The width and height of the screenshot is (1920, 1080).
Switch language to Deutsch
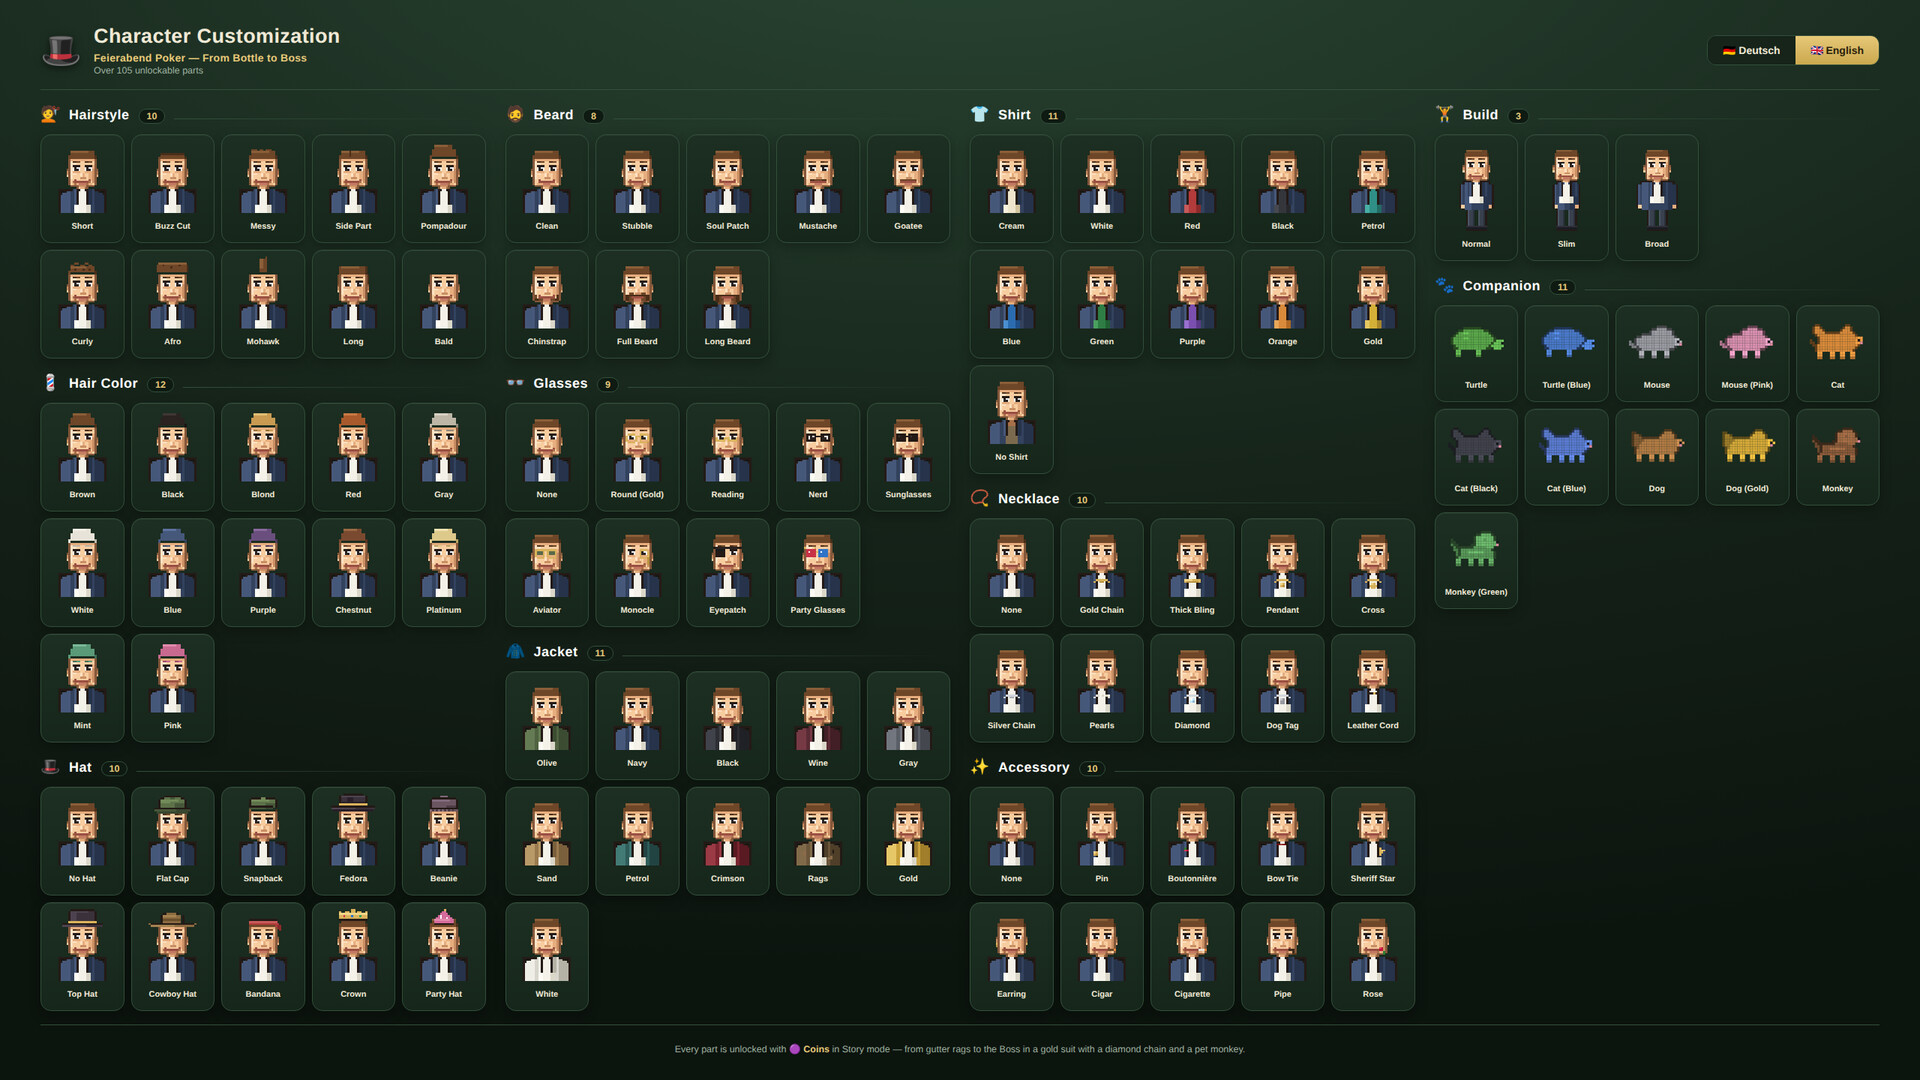[1751, 50]
